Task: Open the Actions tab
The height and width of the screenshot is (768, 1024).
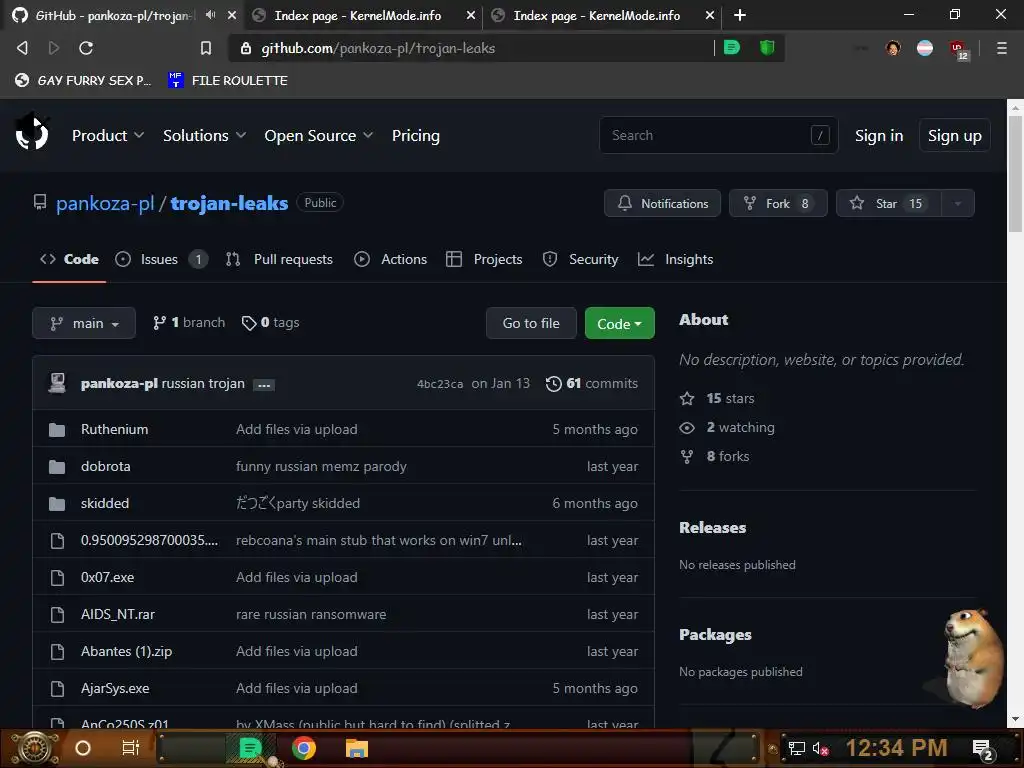Action: pyautogui.click(x=391, y=259)
